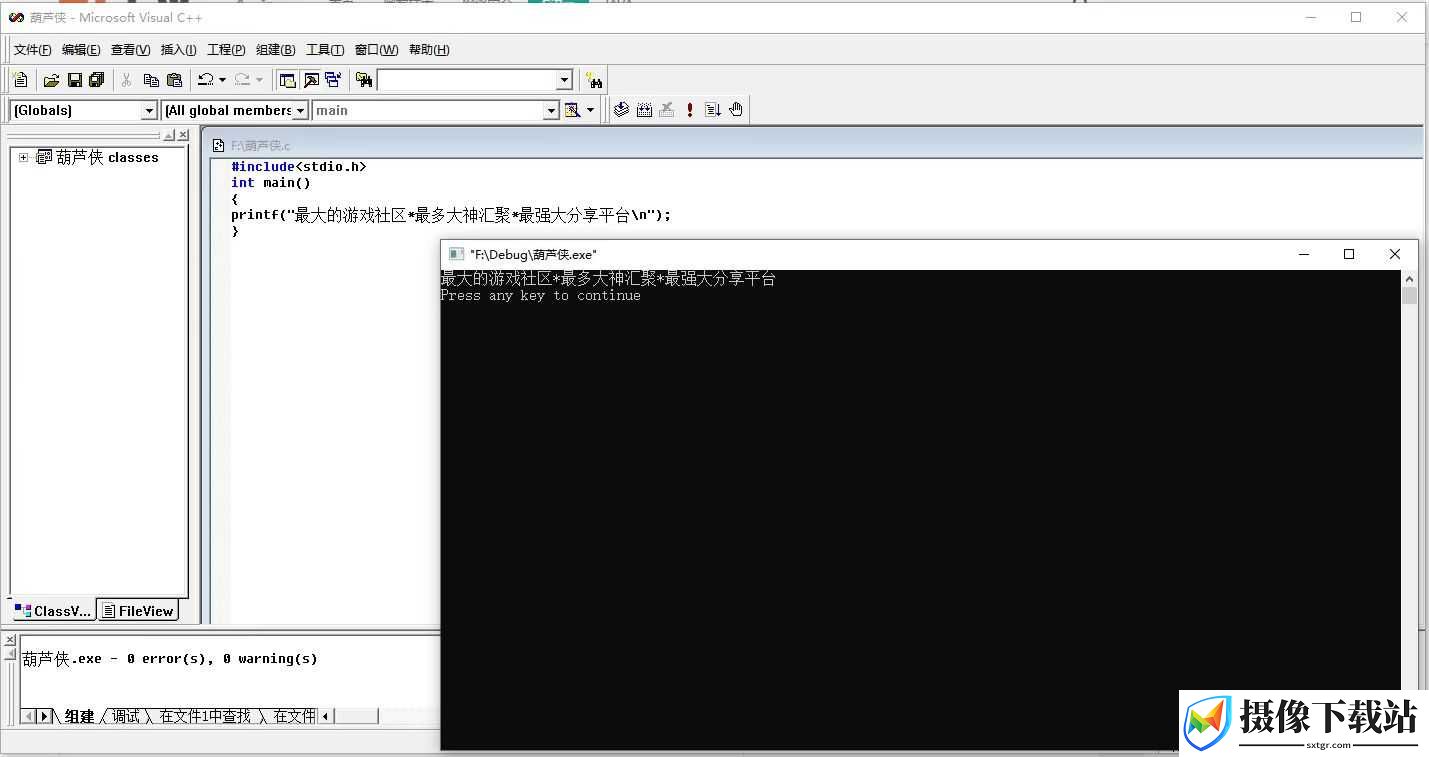This screenshot has height=757, width=1429.
Task: Click the printf line in code editor
Action: tap(451, 215)
